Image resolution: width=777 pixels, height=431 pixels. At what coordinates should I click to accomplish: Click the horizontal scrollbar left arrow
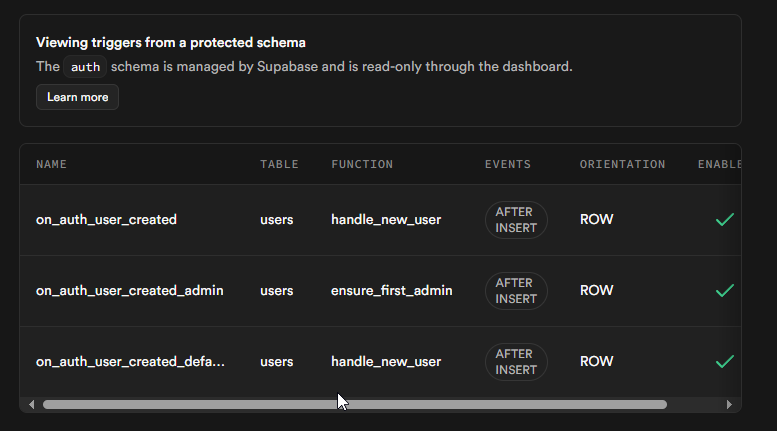[31, 404]
